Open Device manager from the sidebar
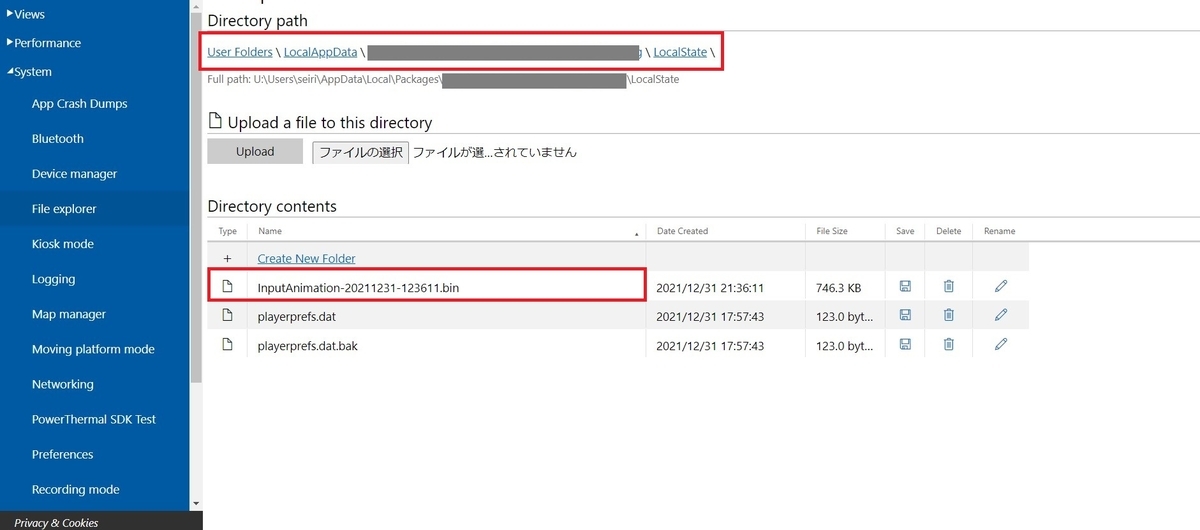This screenshot has width=1200, height=530. point(74,174)
